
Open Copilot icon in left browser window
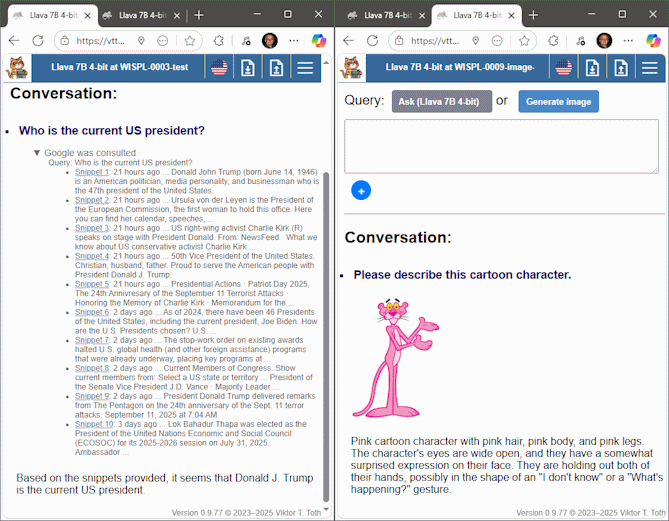319,41
